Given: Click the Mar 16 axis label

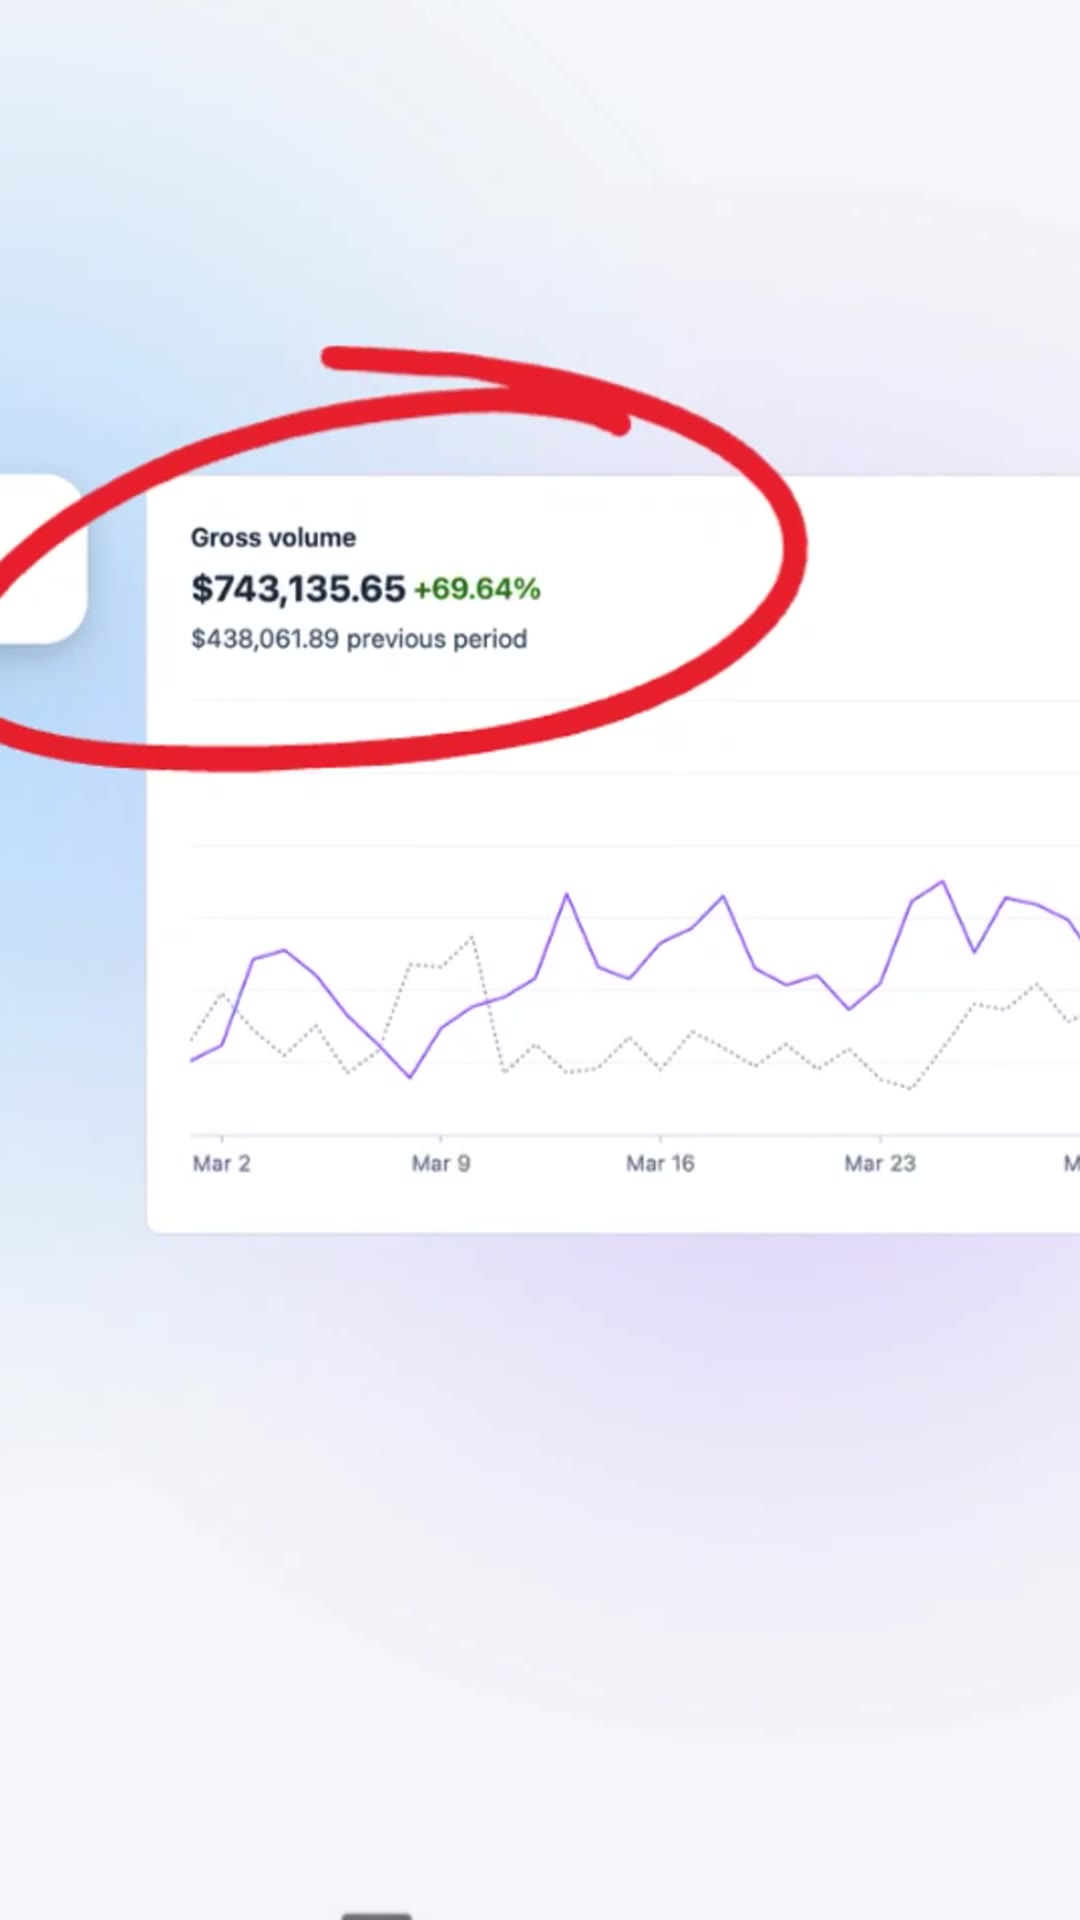Looking at the screenshot, I should [660, 1163].
